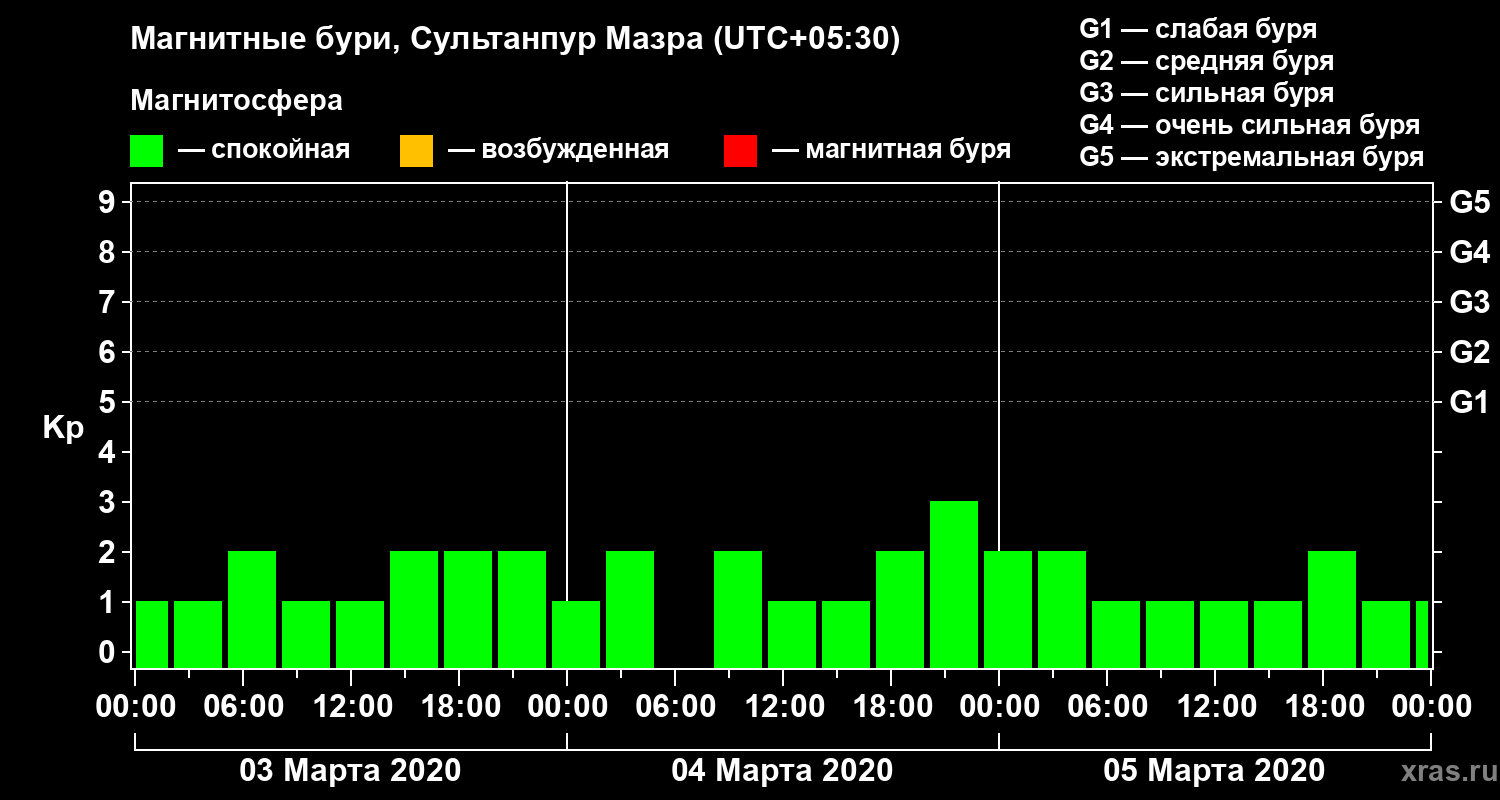Click the 'G2' label on right axis

click(x=1470, y=352)
